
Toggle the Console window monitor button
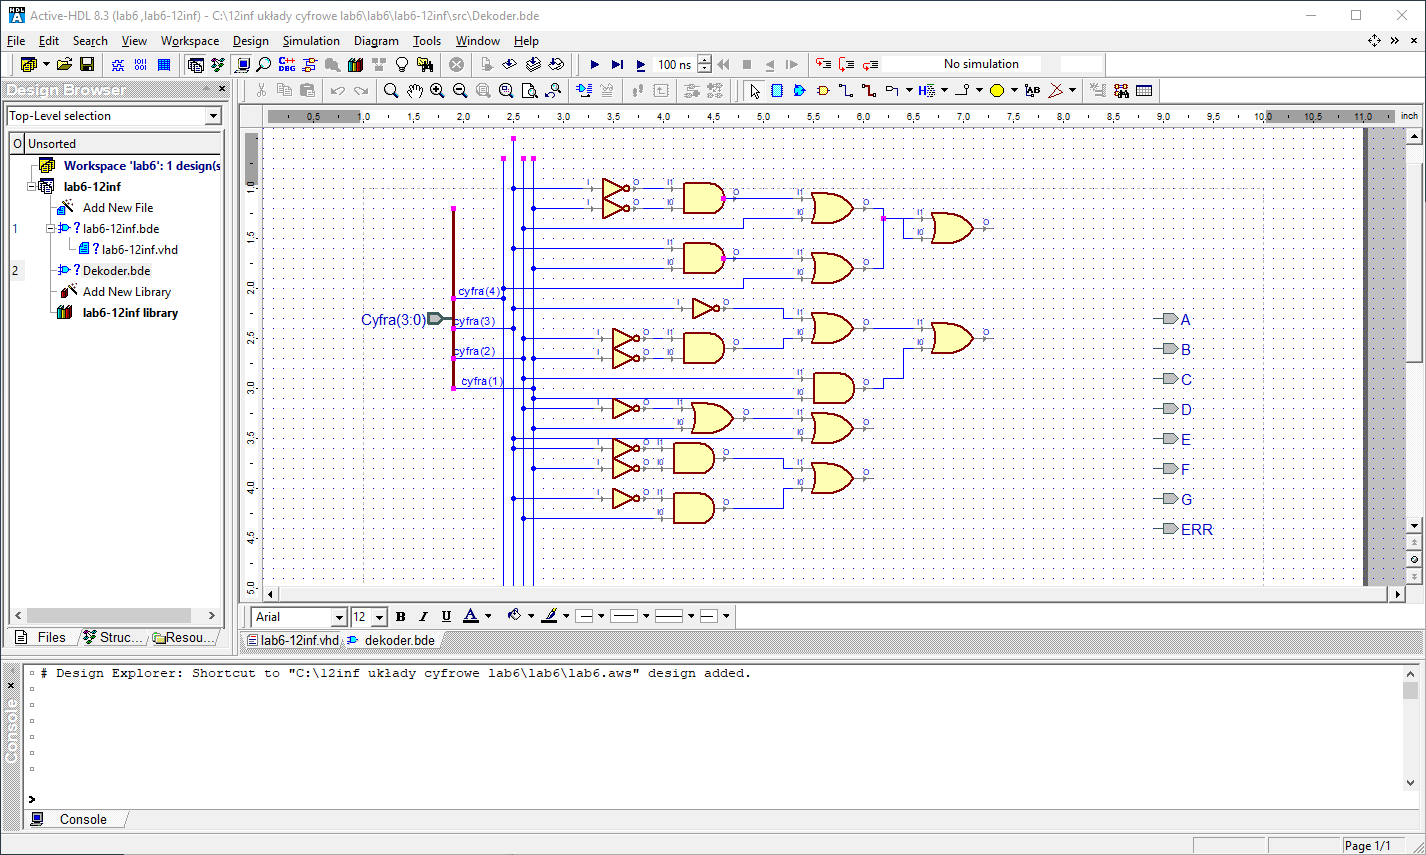click(x=242, y=64)
